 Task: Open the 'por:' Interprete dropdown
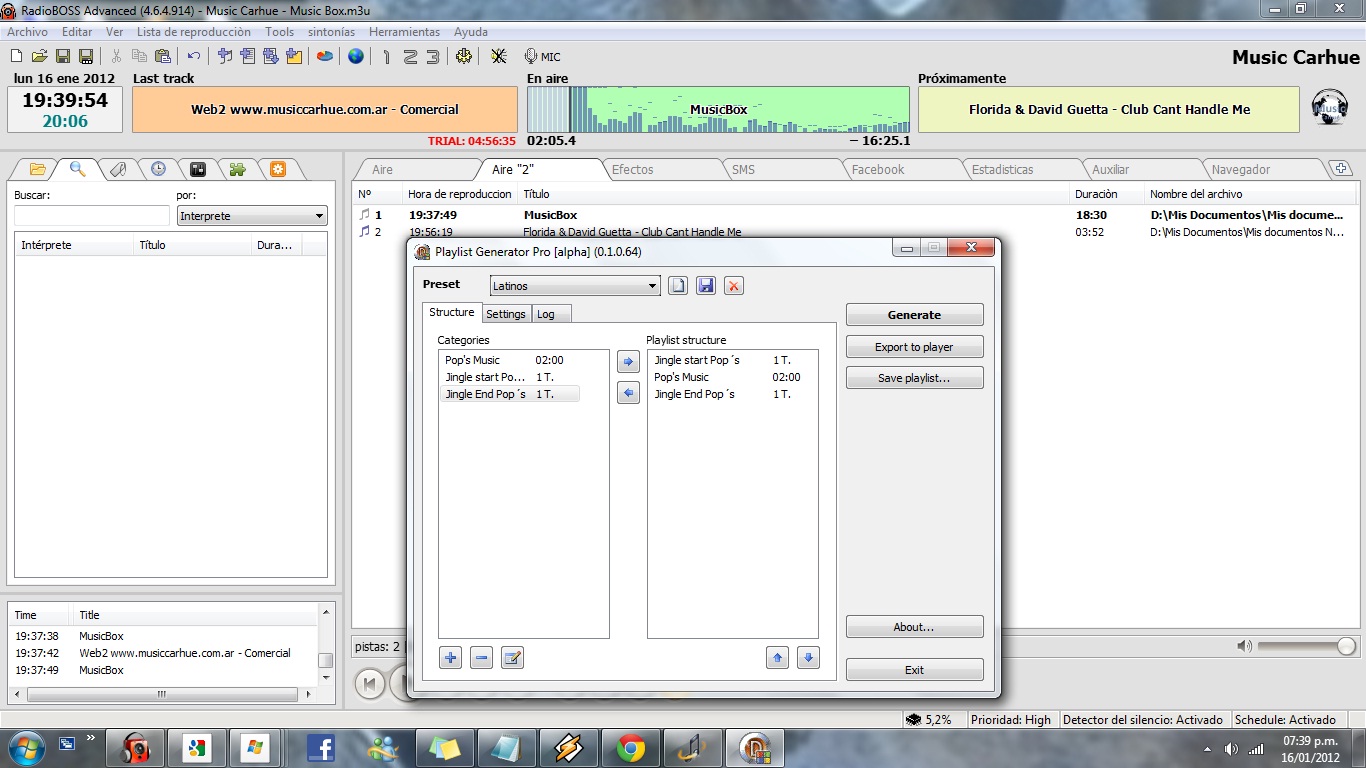coord(252,216)
